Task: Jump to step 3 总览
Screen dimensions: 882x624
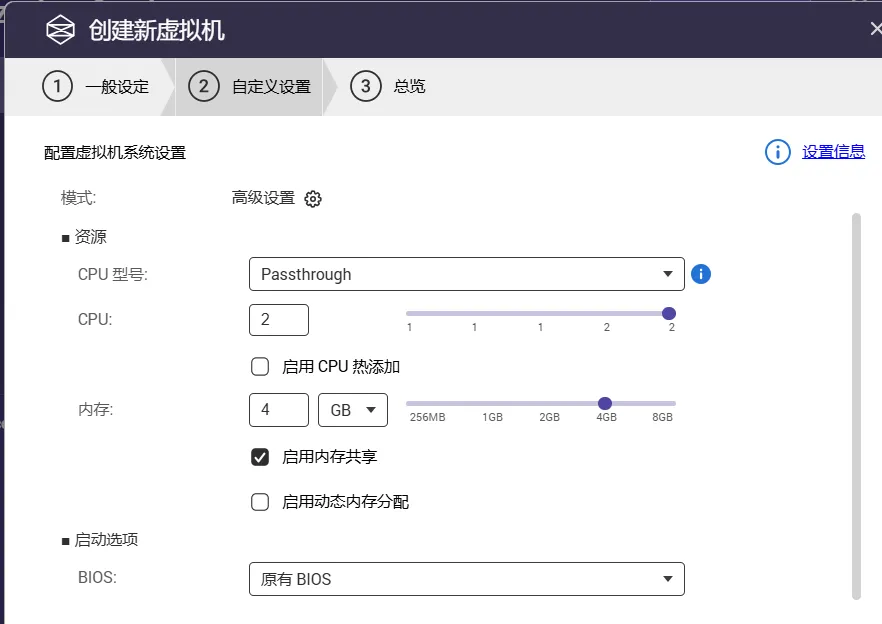Action: [388, 87]
